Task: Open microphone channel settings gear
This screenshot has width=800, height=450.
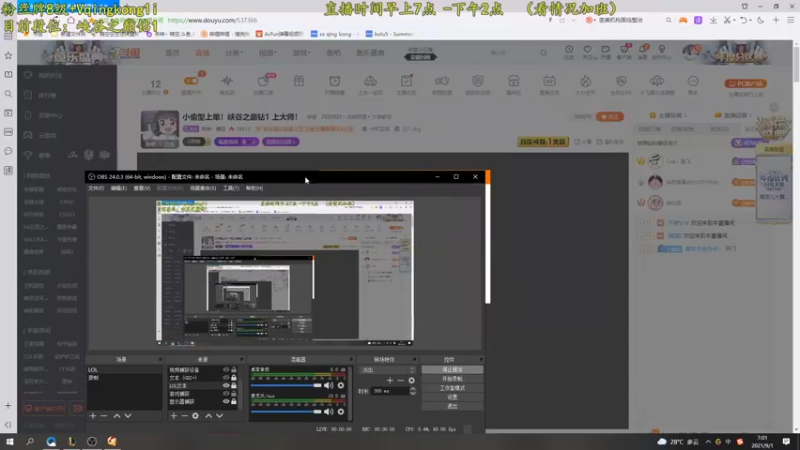Action: [x=341, y=411]
